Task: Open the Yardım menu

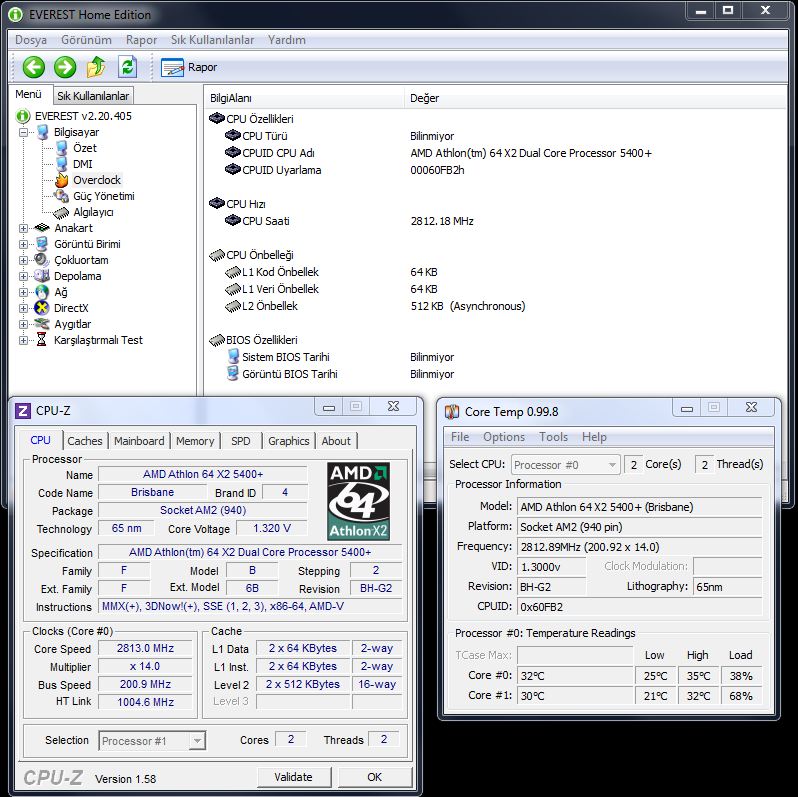Action: coord(286,40)
